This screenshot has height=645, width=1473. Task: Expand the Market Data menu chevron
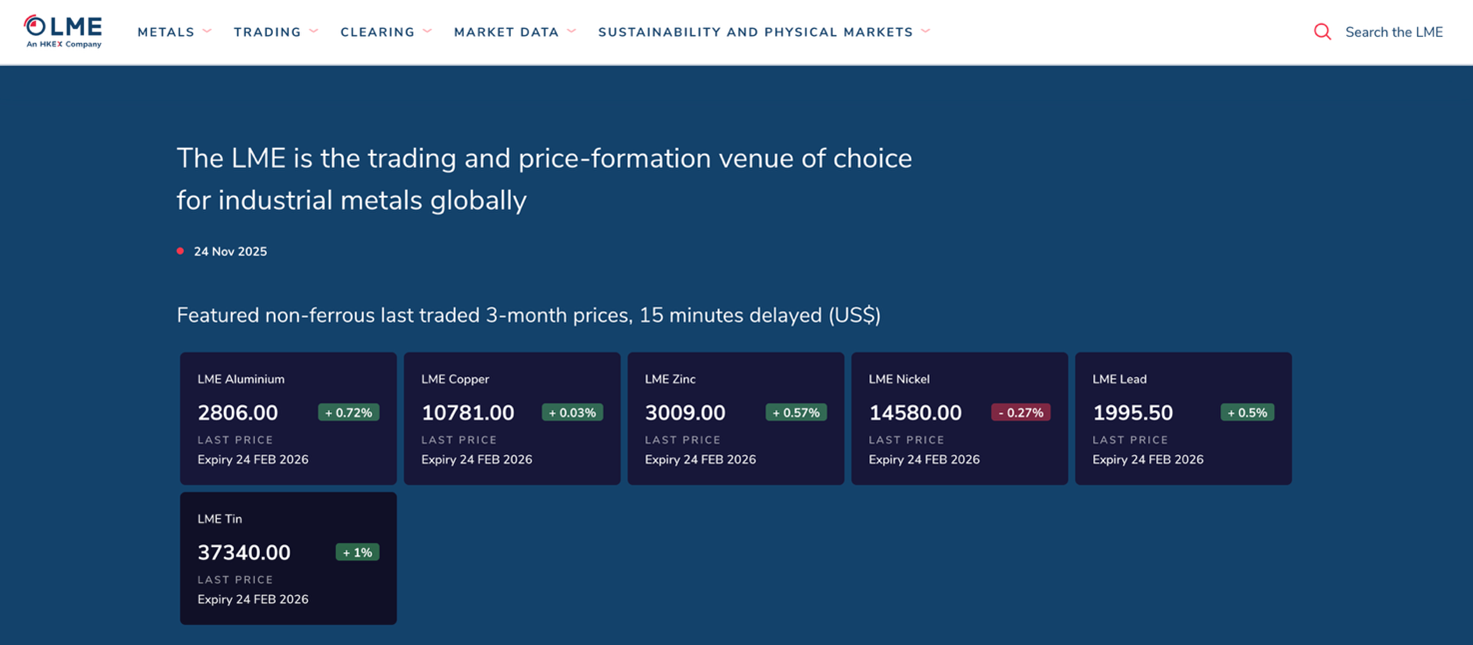pos(572,31)
